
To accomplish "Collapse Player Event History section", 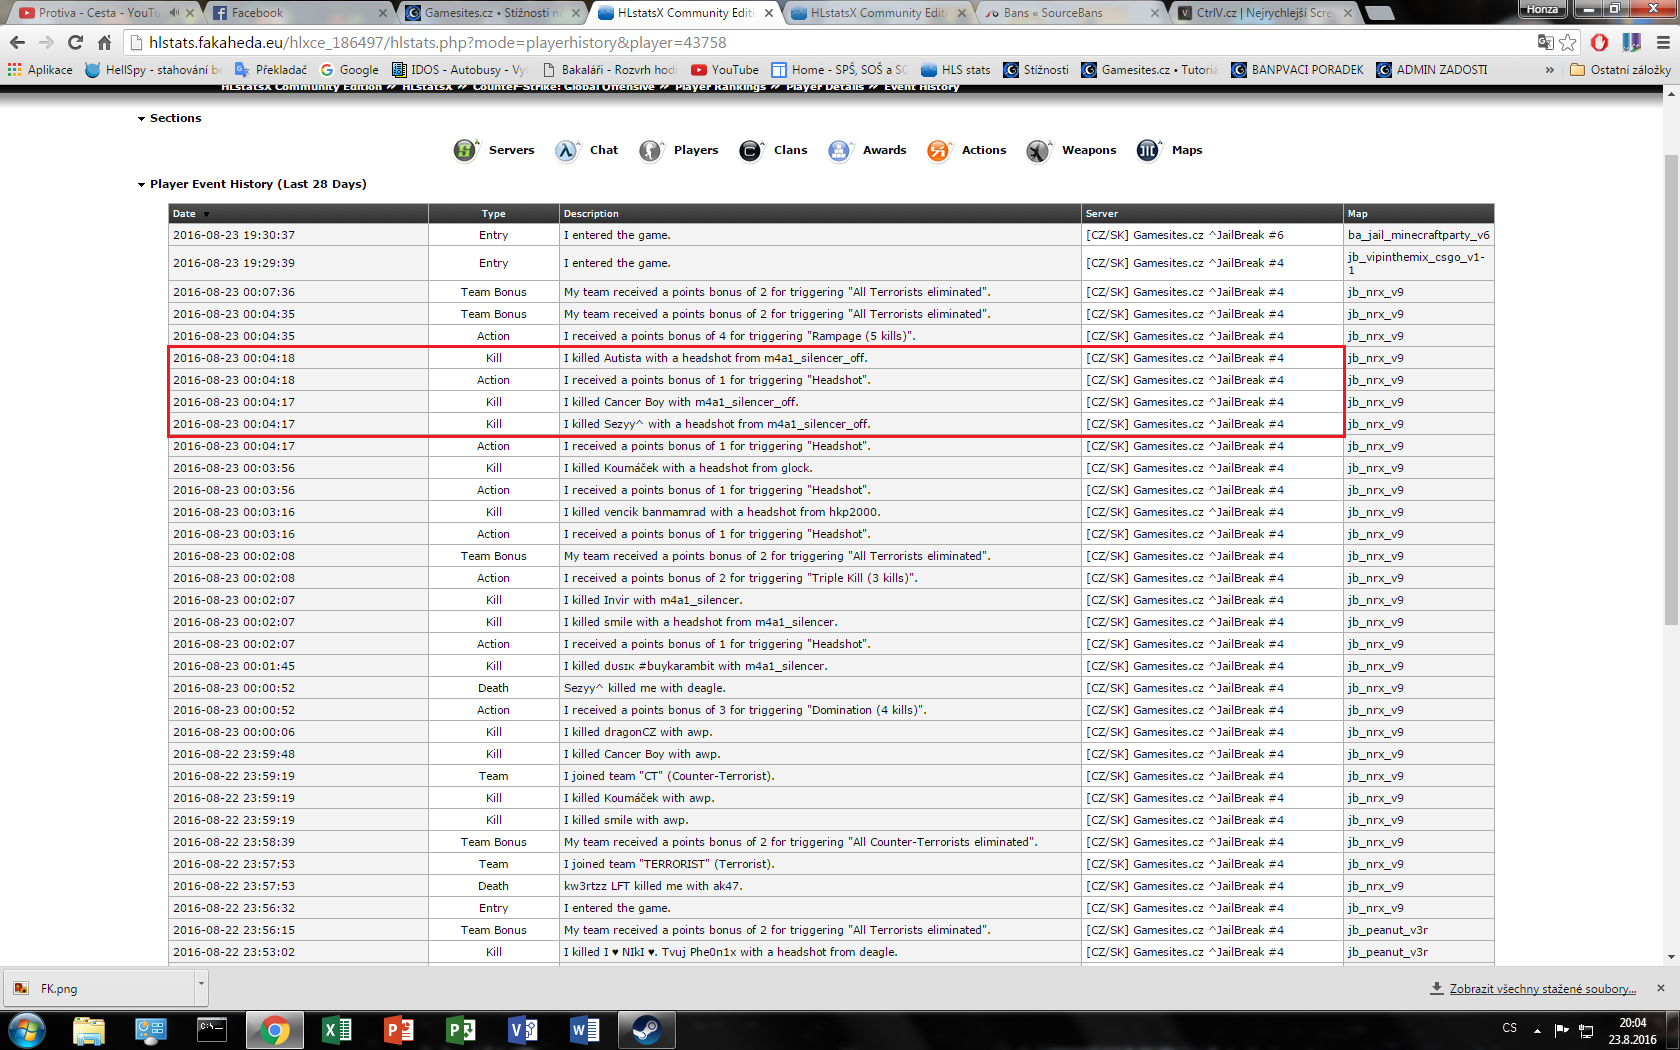I will [x=142, y=185].
